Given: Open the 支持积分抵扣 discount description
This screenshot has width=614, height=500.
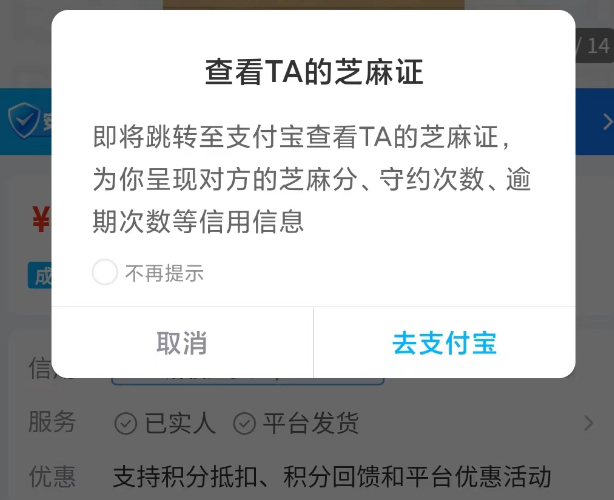Looking at the screenshot, I should point(332,477).
